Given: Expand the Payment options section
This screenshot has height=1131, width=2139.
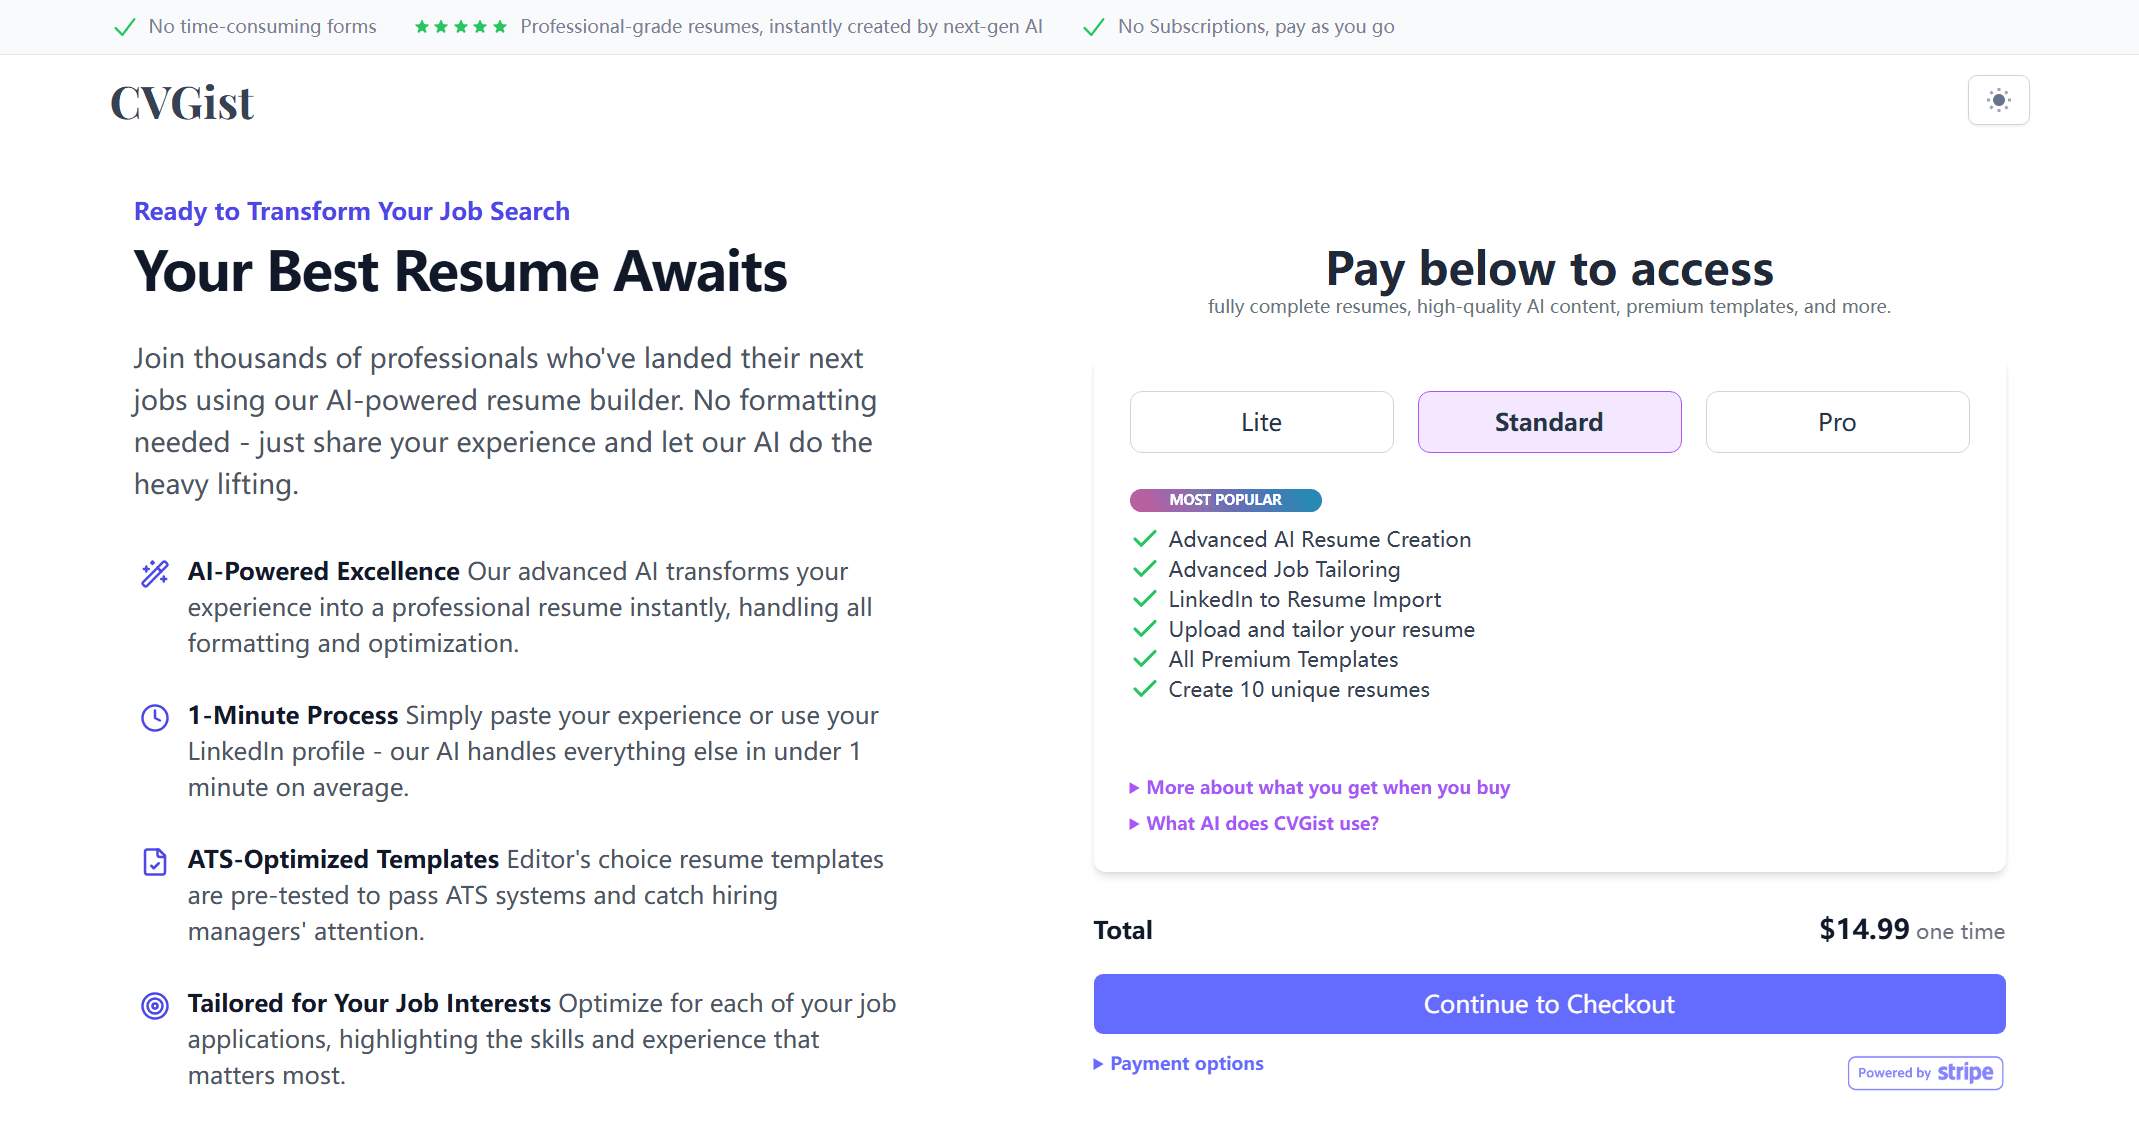Looking at the screenshot, I should point(1186,1064).
